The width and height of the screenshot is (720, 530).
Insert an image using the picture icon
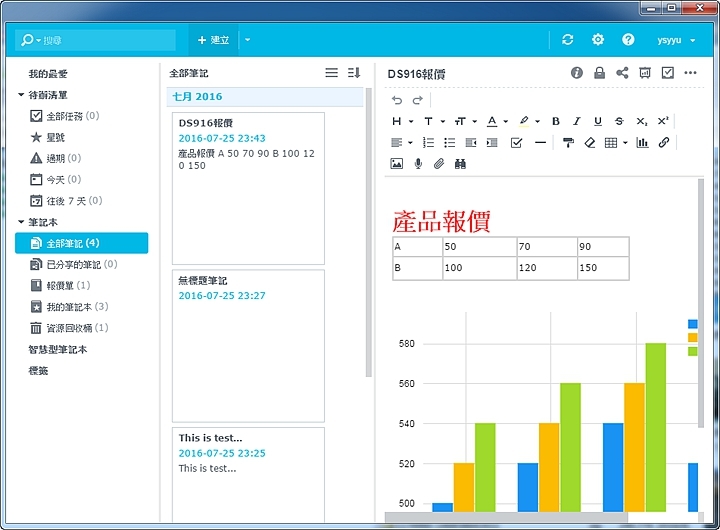tap(396, 164)
